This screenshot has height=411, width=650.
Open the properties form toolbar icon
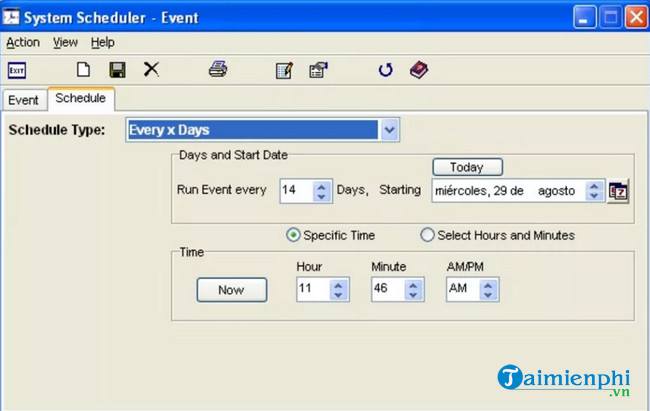pos(318,70)
